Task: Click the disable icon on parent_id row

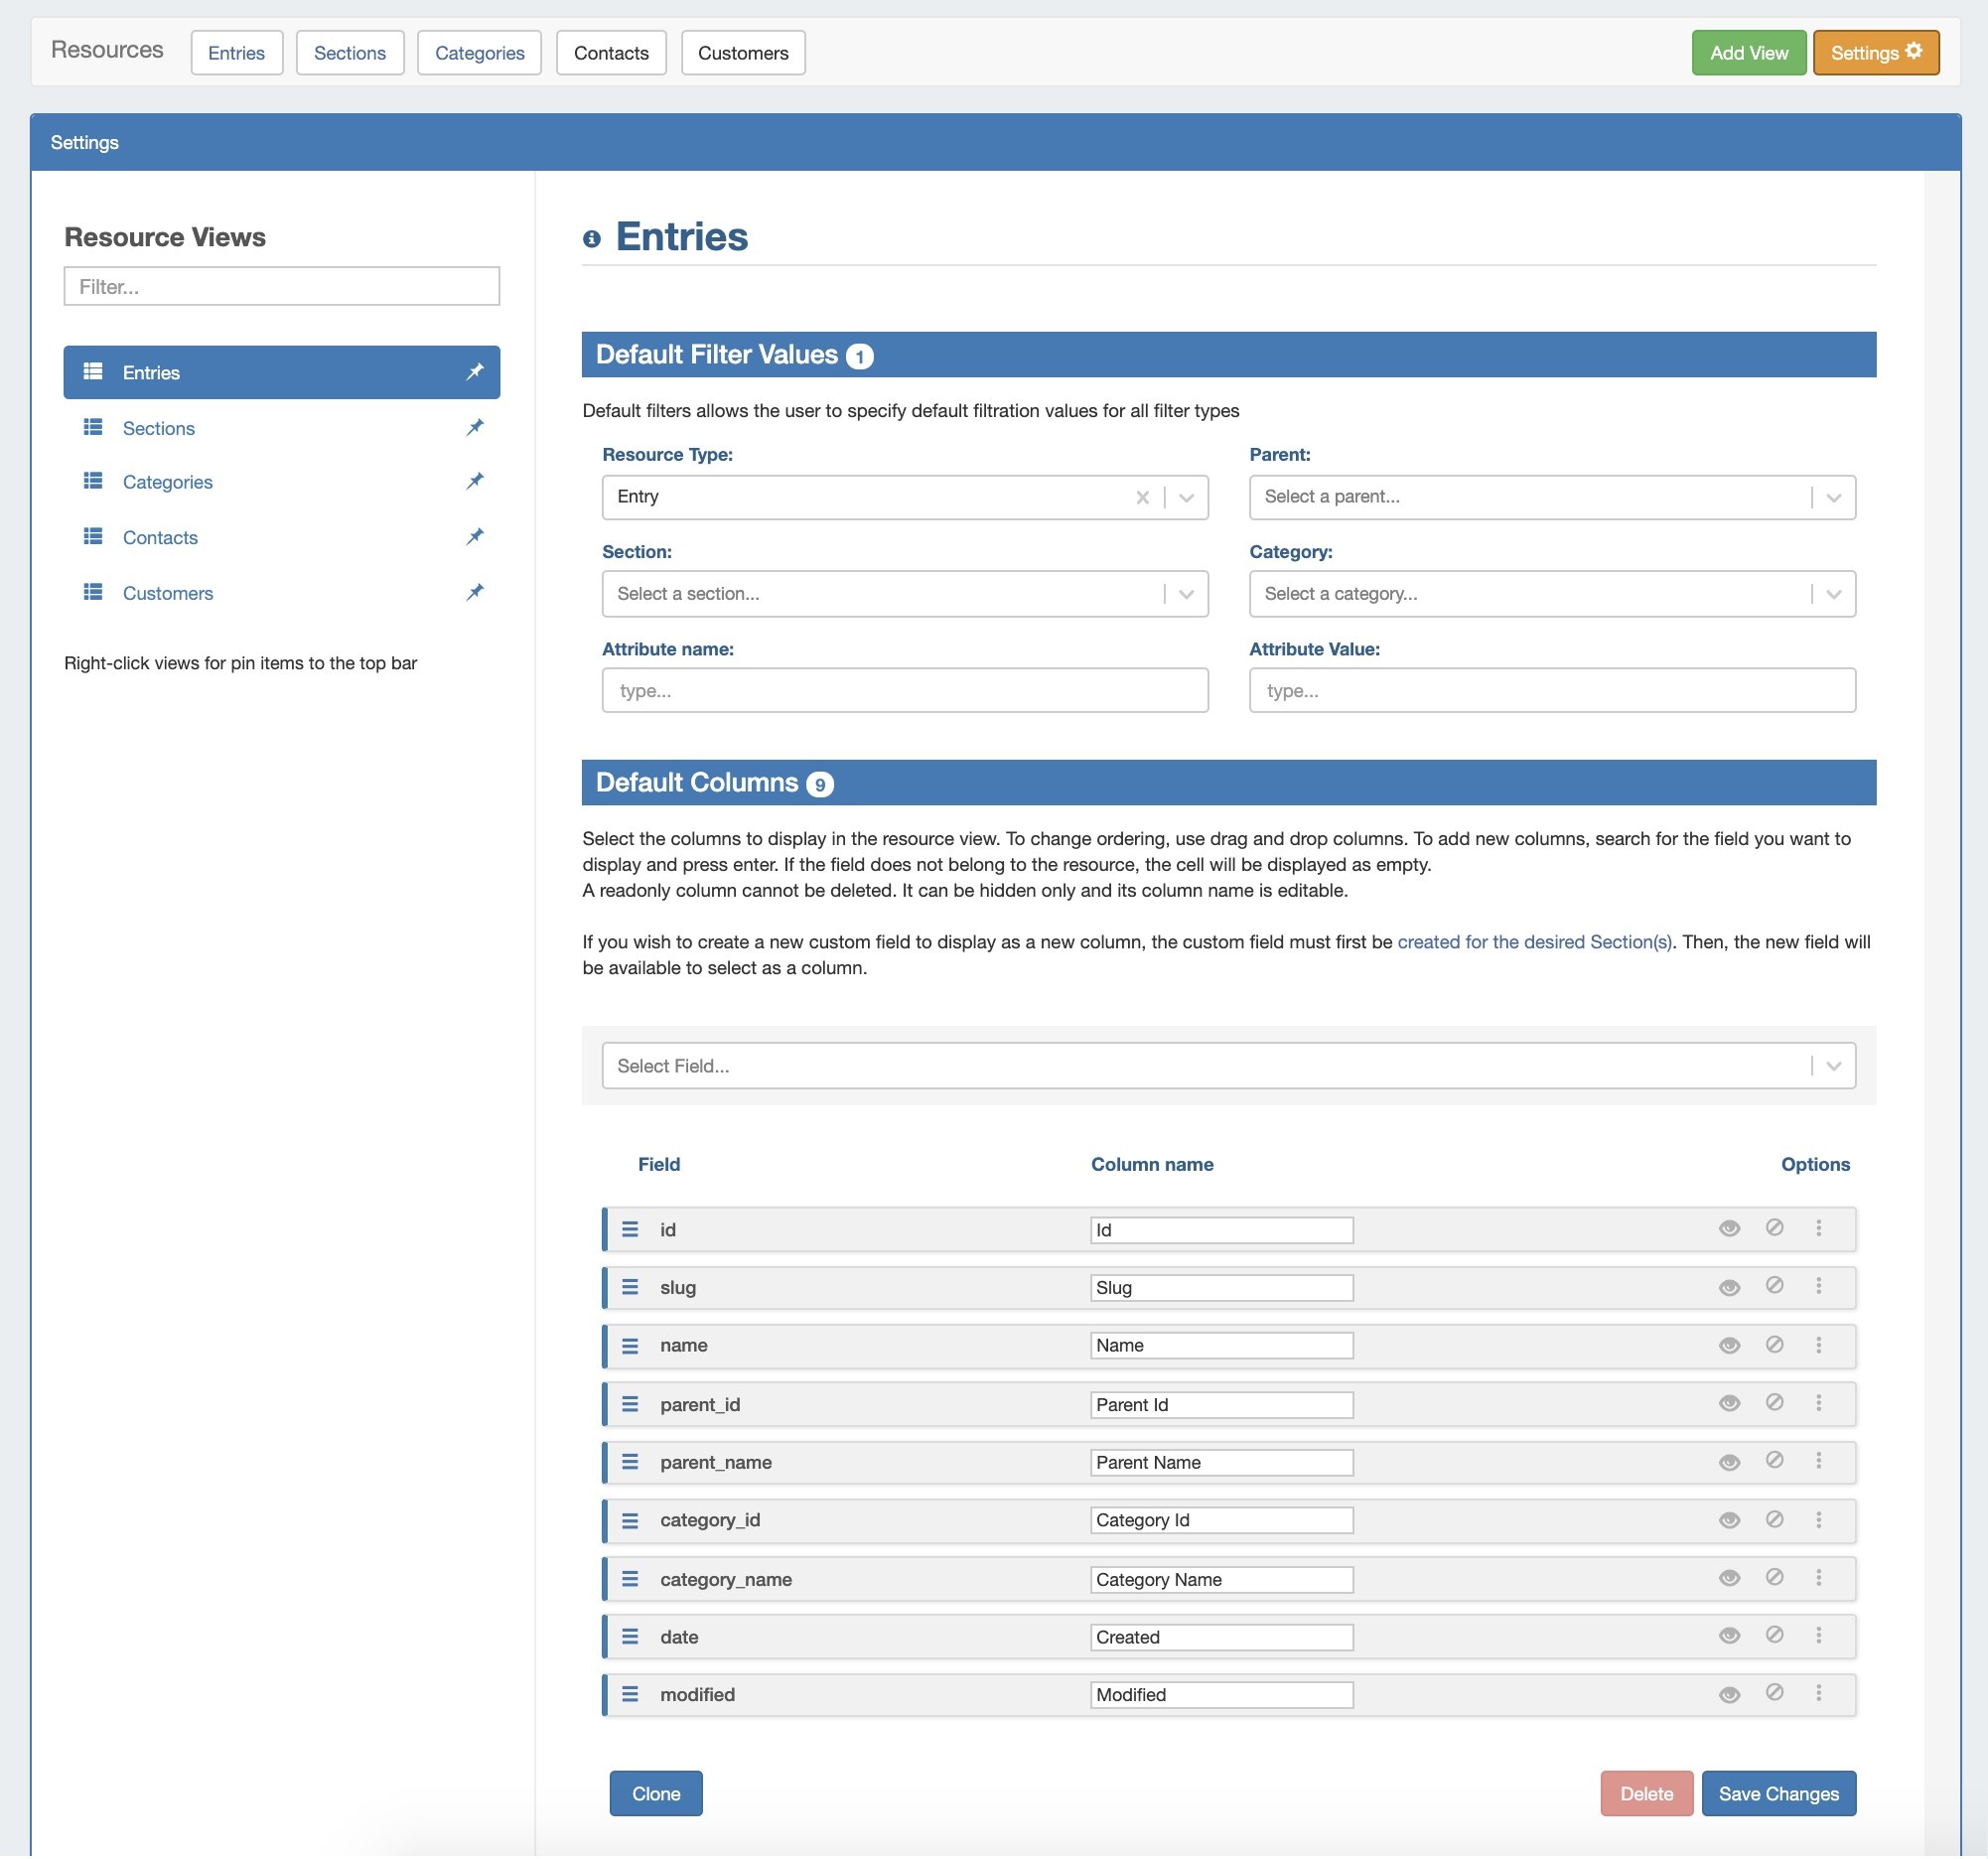Action: pos(1775,1403)
